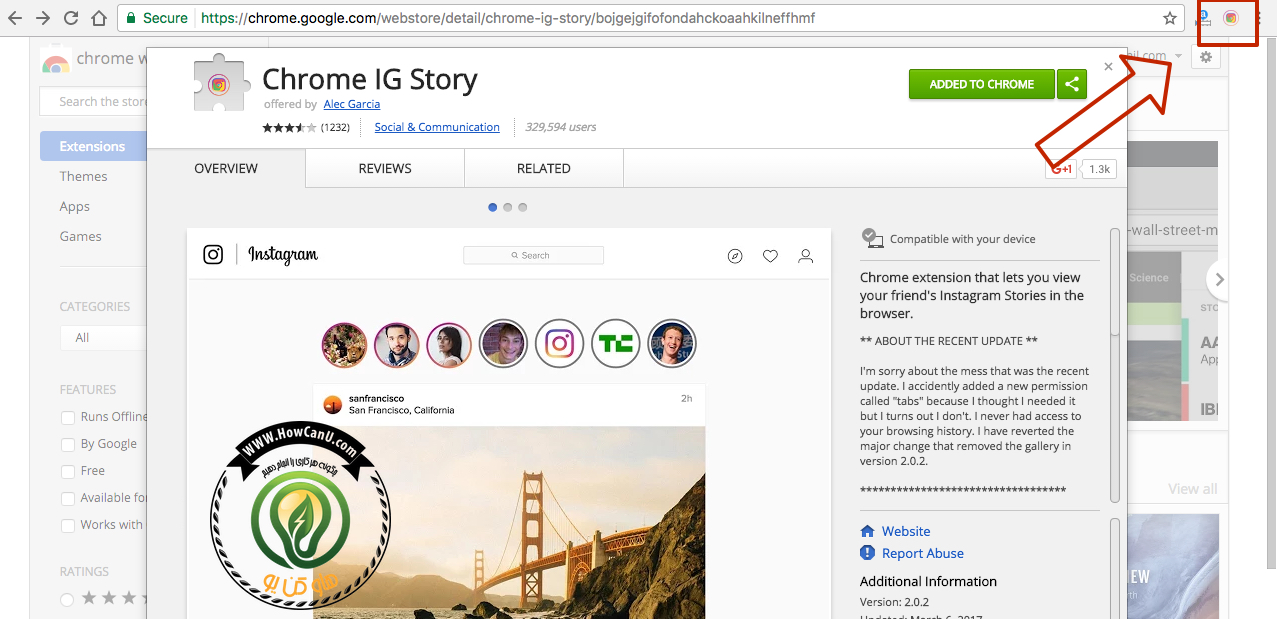The image size is (1277, 619).
Task: Select the second screenshot carousel dot
Action: (508, 207)
